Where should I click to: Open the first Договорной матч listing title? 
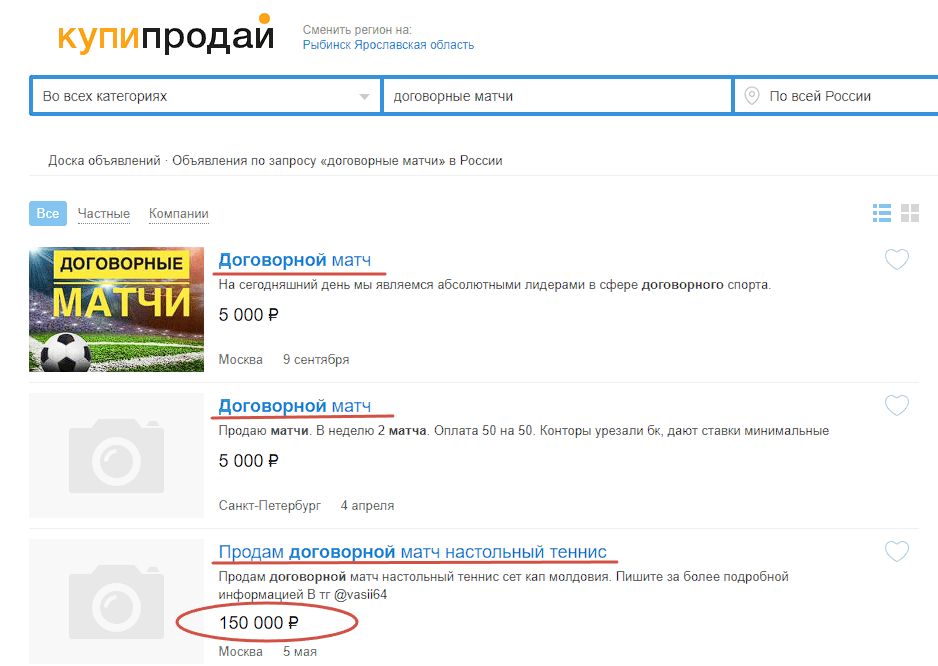[294, 260]
